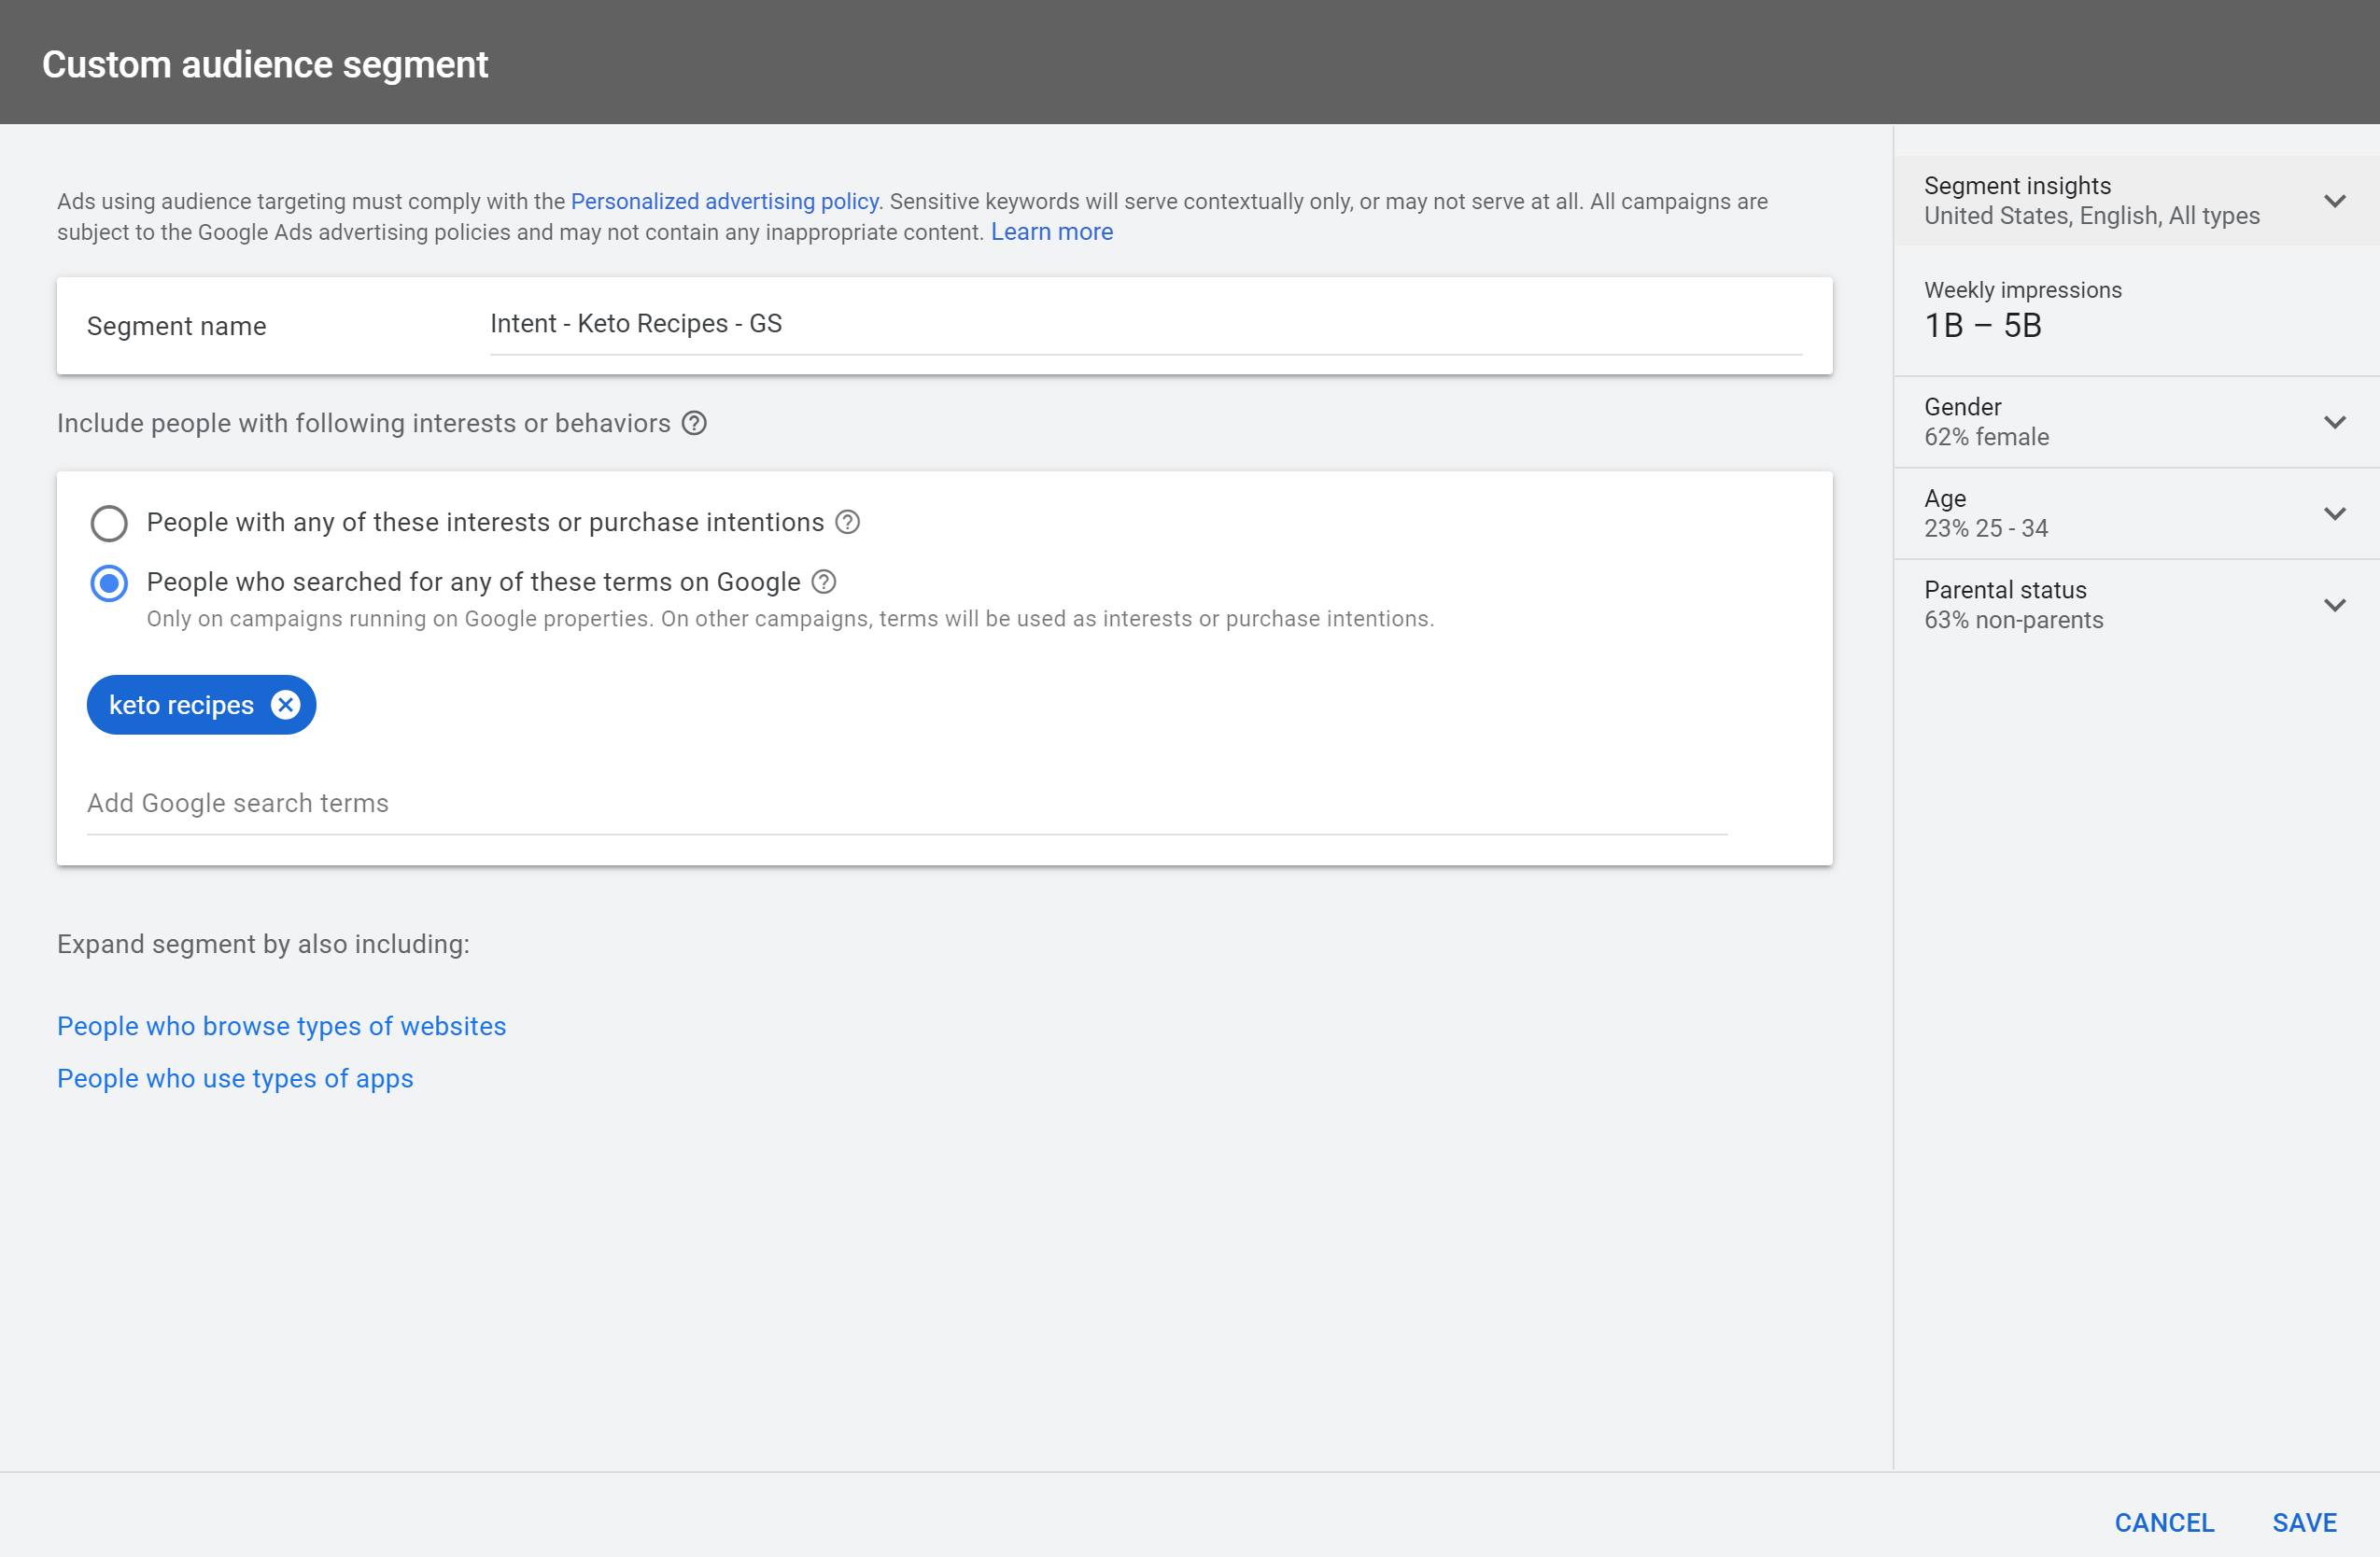Expand the Age insights section
This screenshot has height=1557, width=2380.
coord(2334,514)
